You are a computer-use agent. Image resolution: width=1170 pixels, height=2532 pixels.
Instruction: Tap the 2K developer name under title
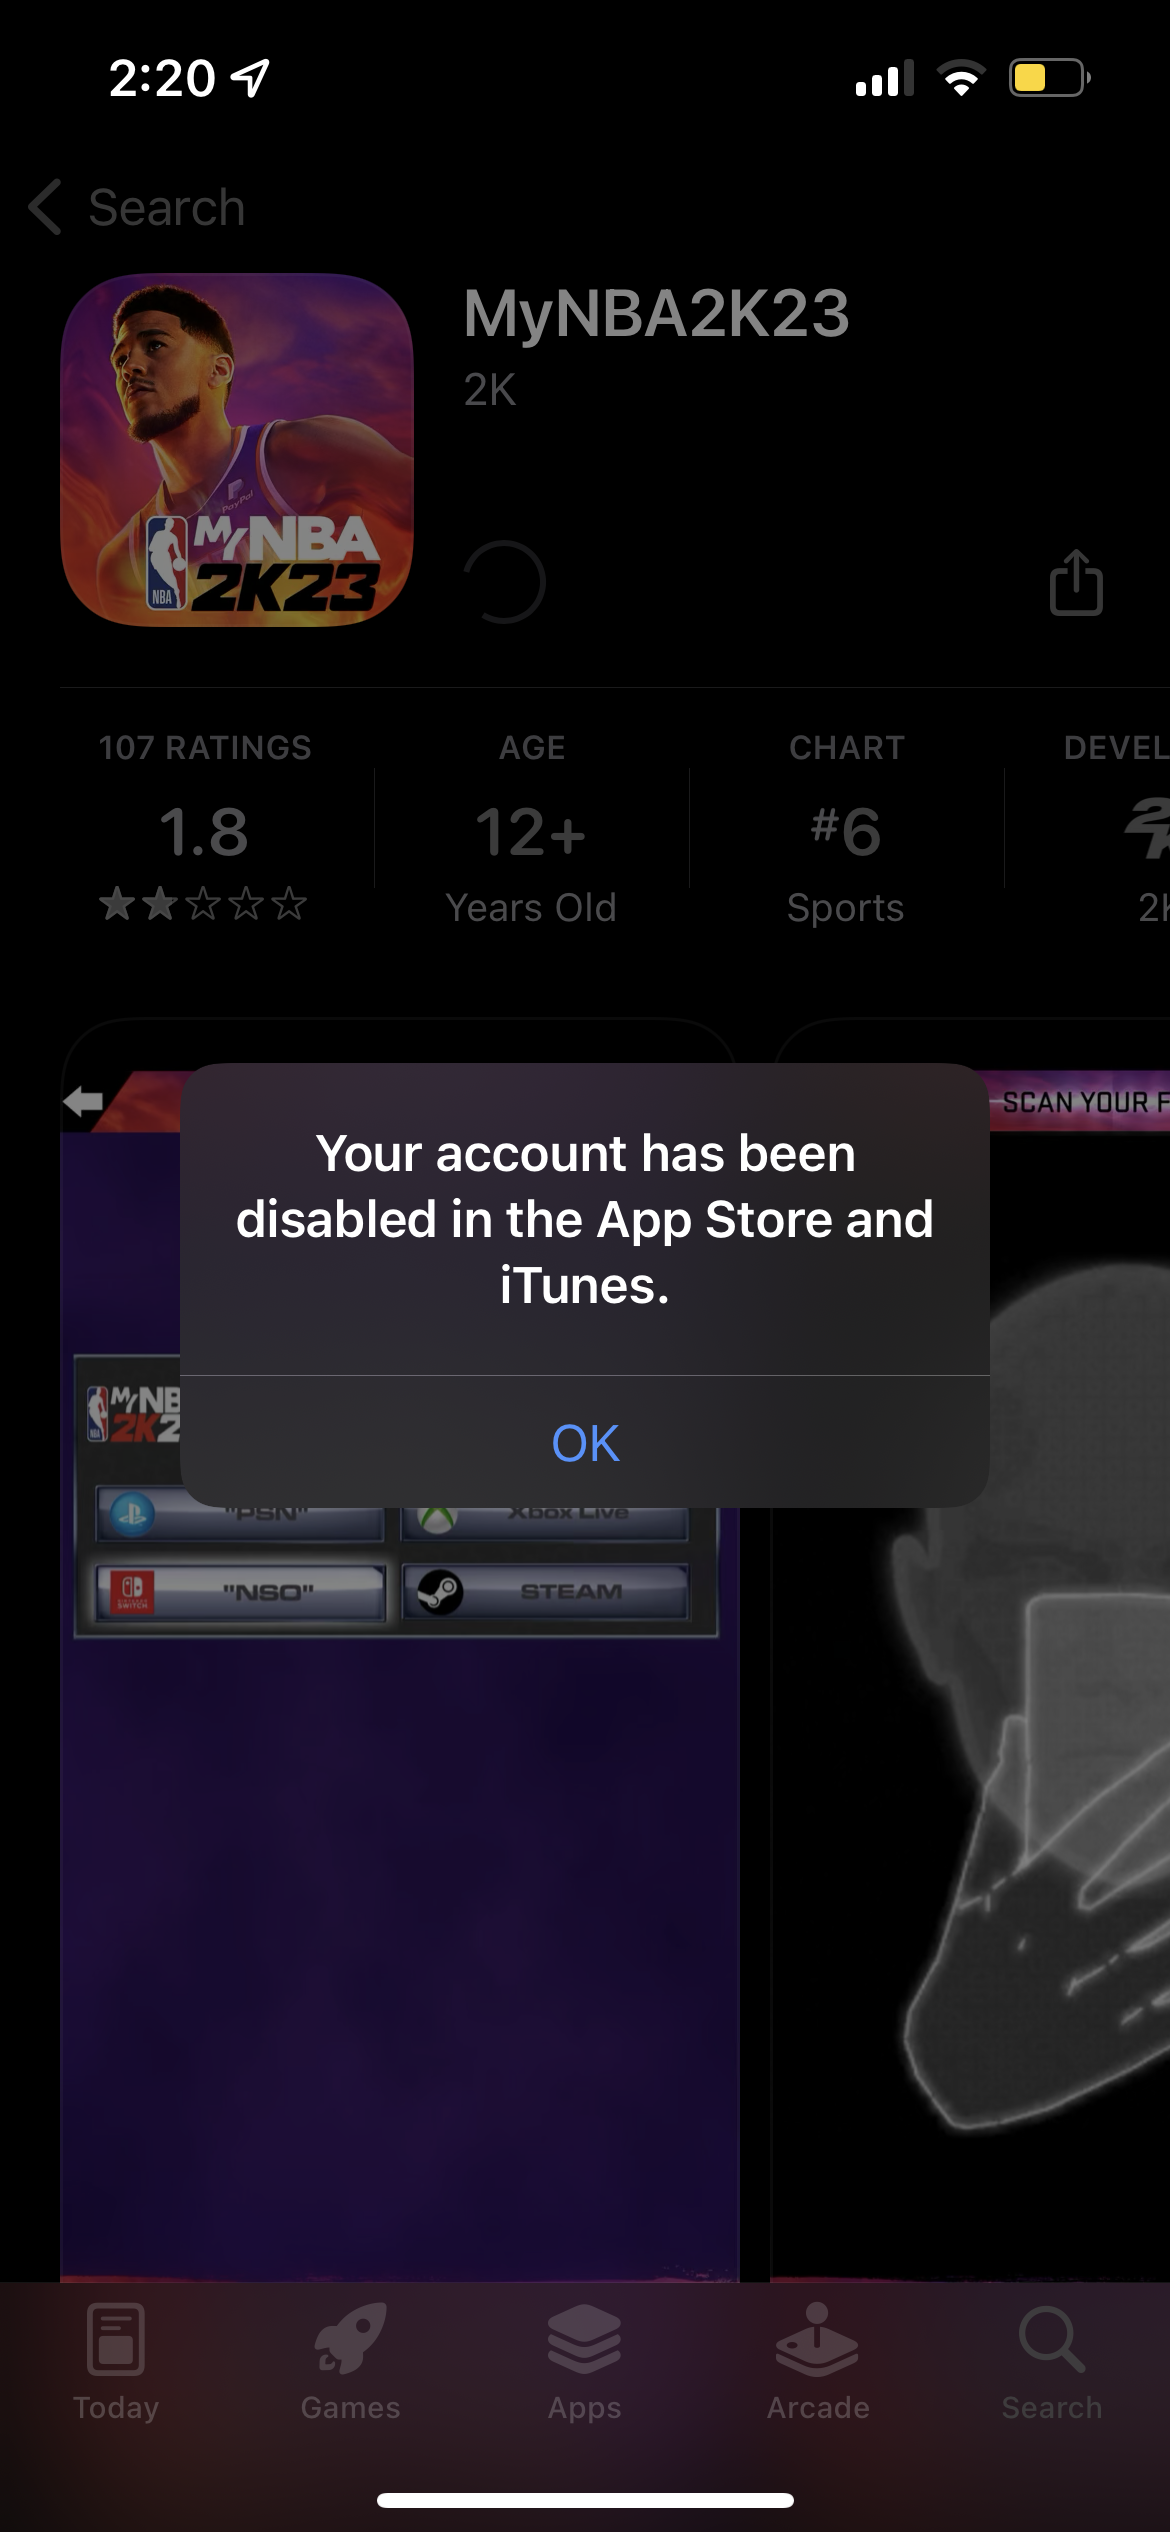490,390
